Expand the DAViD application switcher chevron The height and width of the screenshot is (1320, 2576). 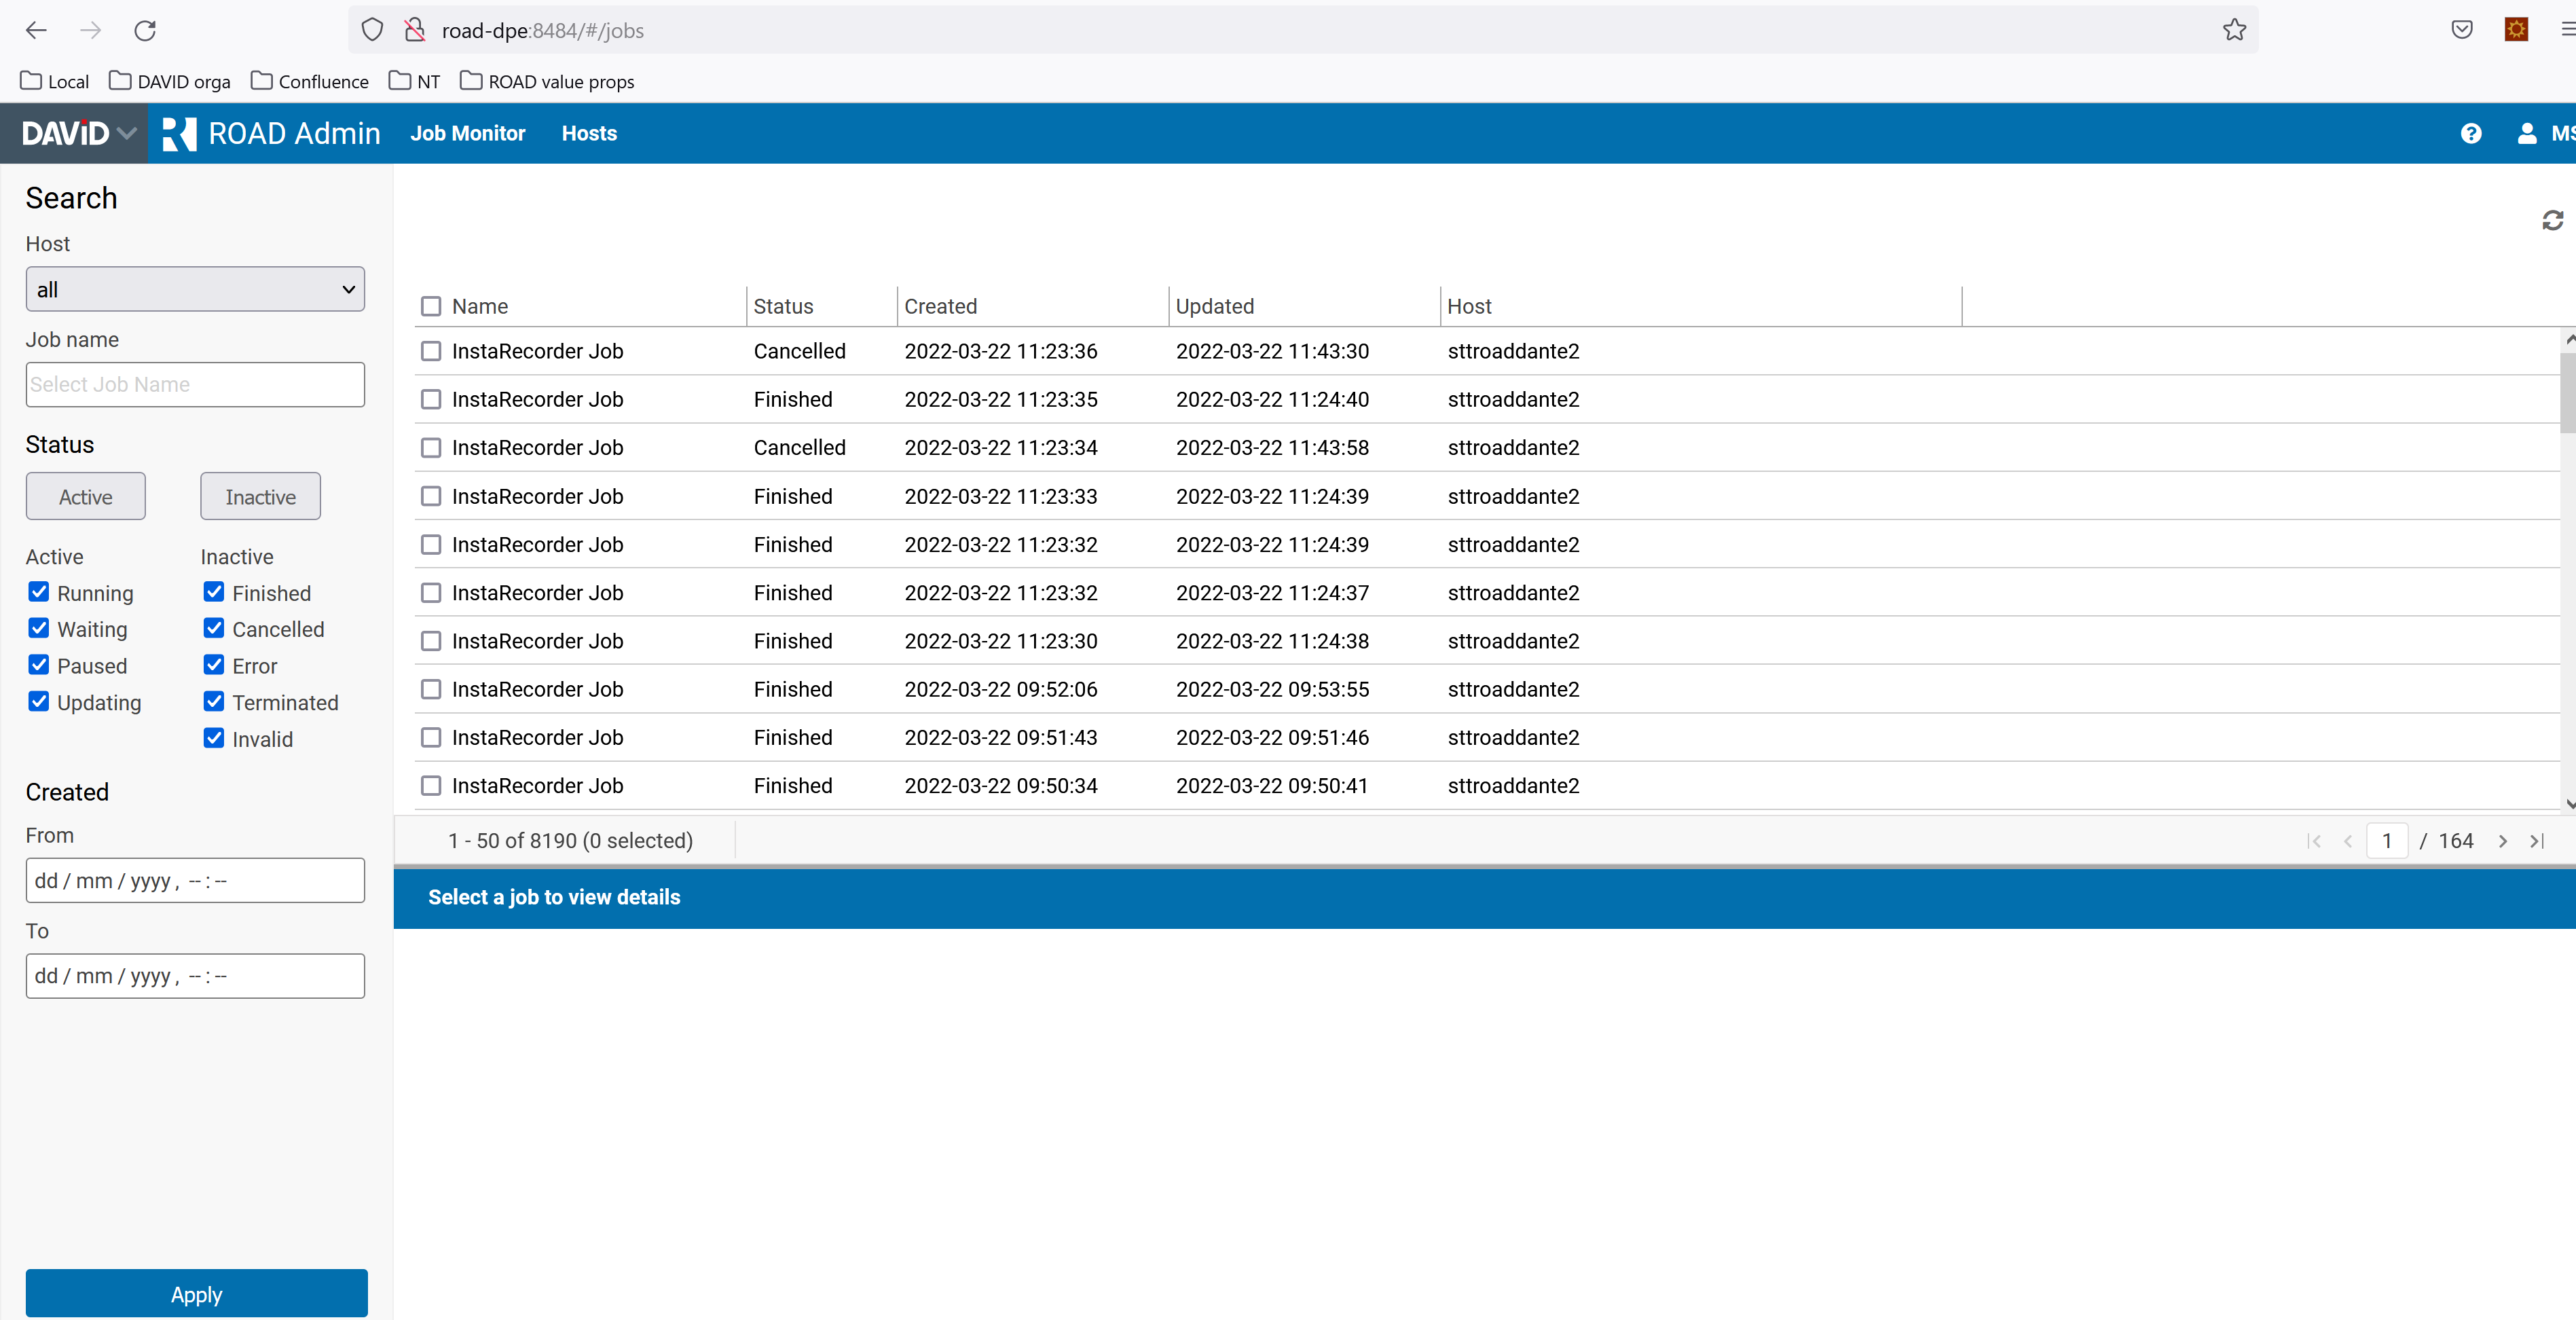(127, 133)
